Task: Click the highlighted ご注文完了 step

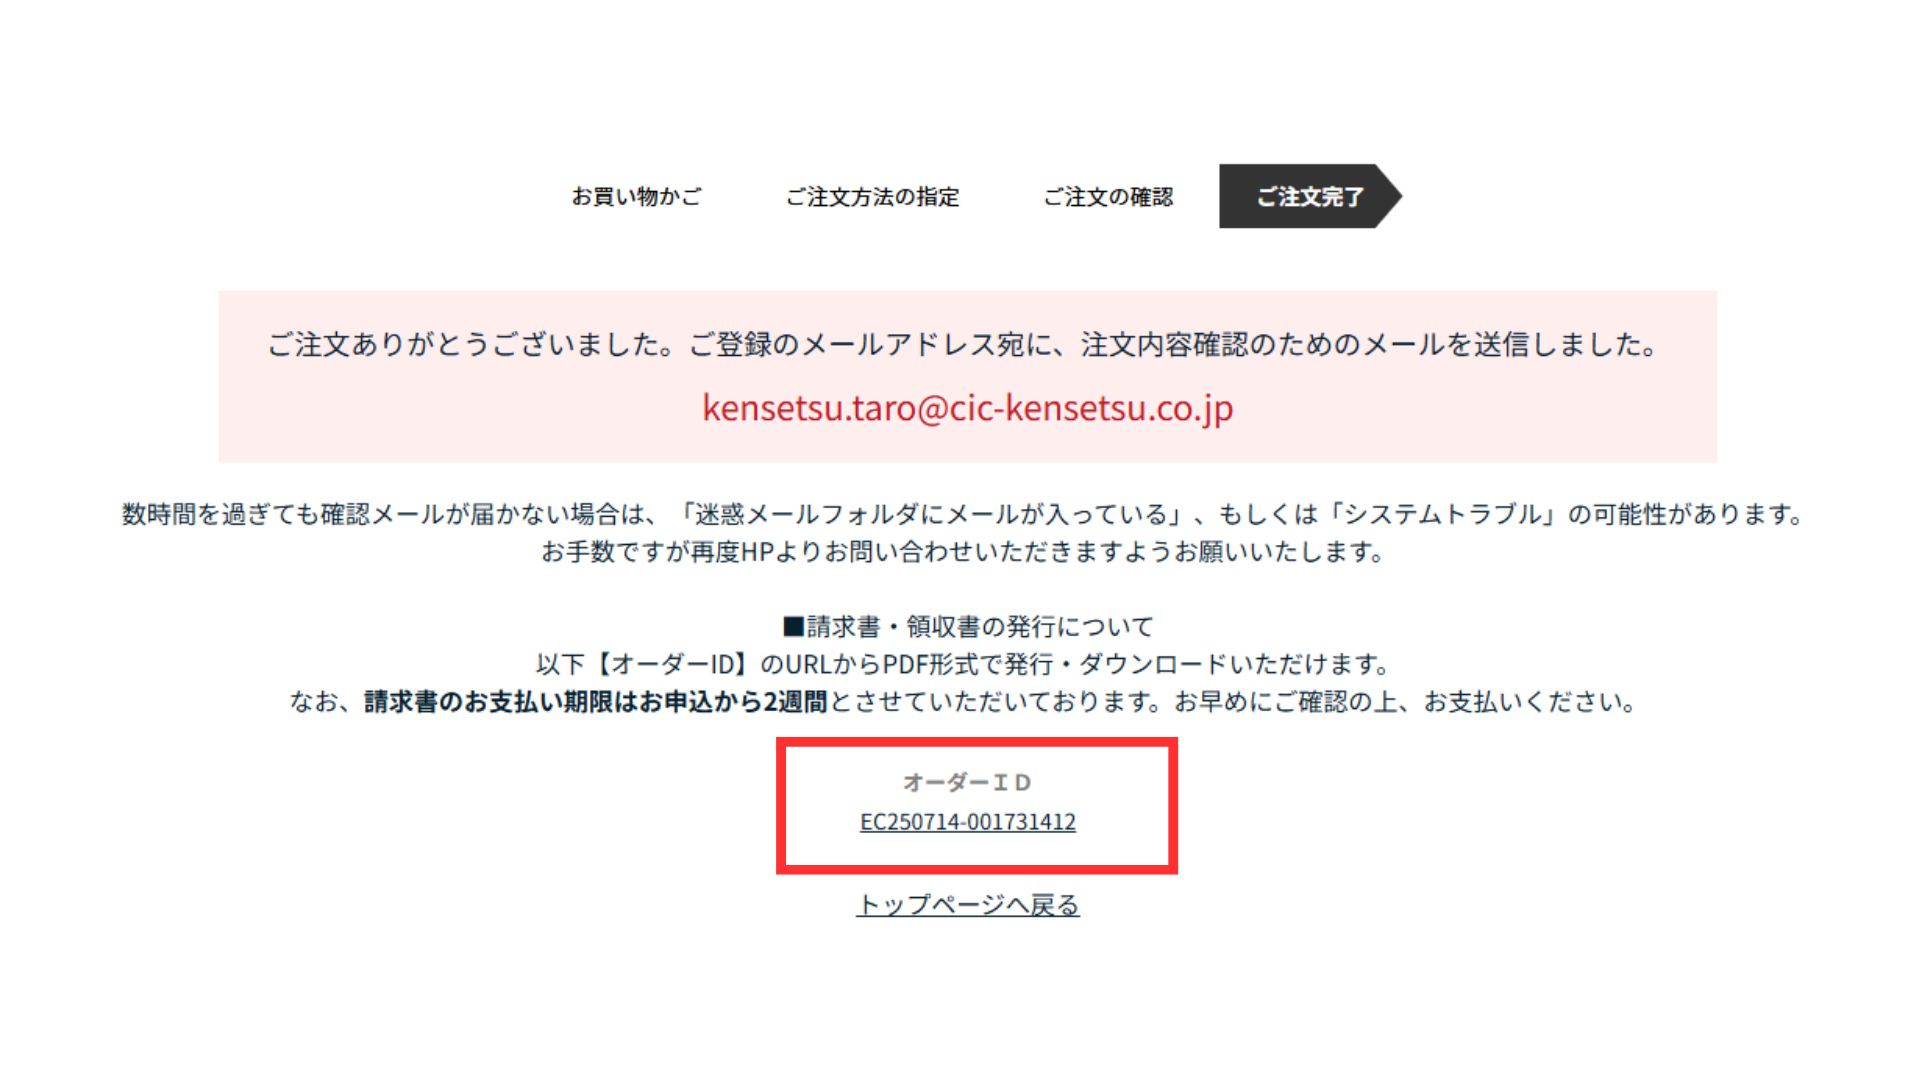Action: (x=1310, y=196)
